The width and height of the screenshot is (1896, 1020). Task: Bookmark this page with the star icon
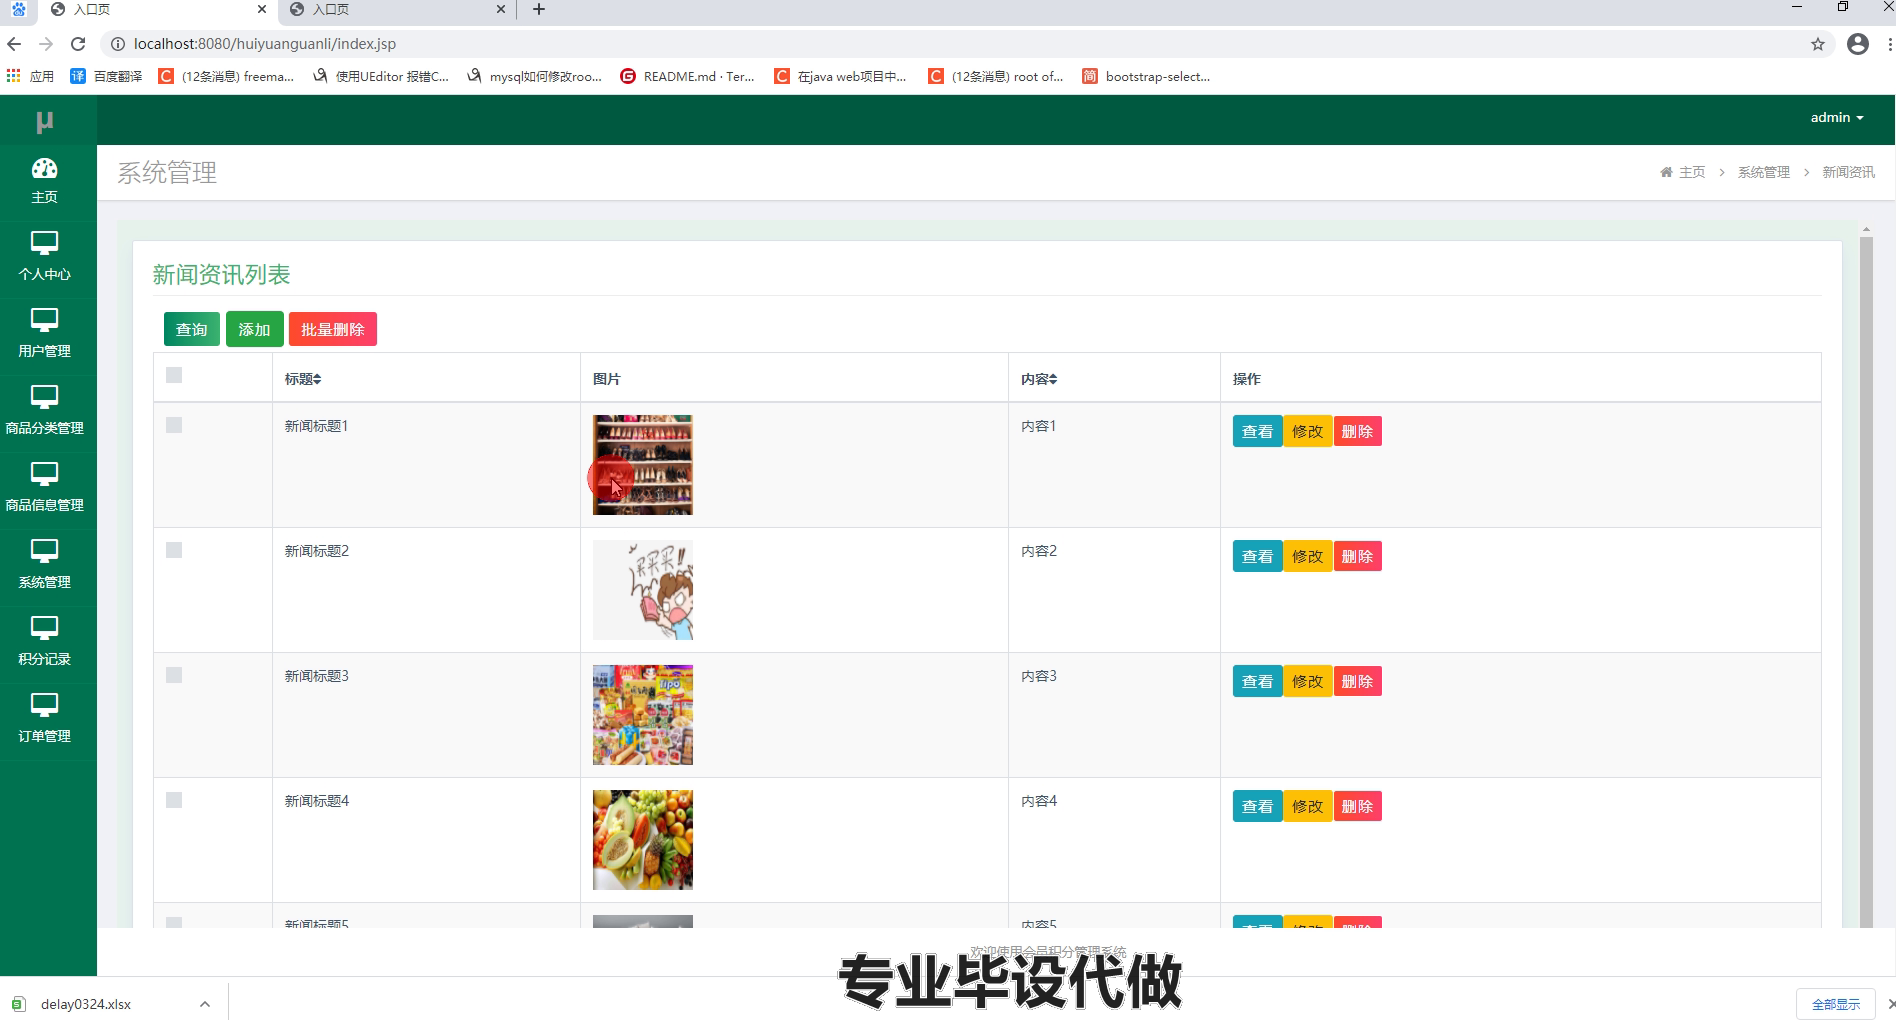[x=1818, y=44]
